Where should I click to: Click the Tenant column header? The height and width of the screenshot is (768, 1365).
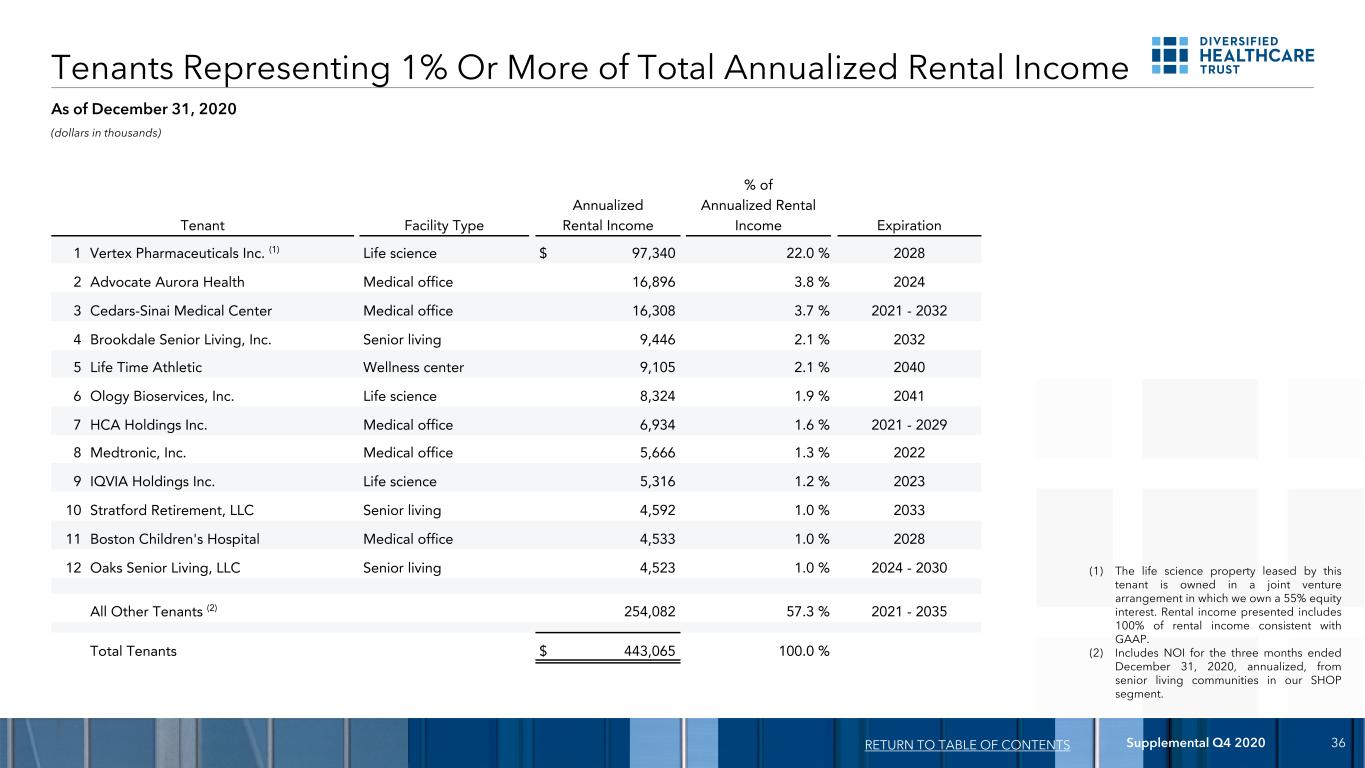pos(197,226)
